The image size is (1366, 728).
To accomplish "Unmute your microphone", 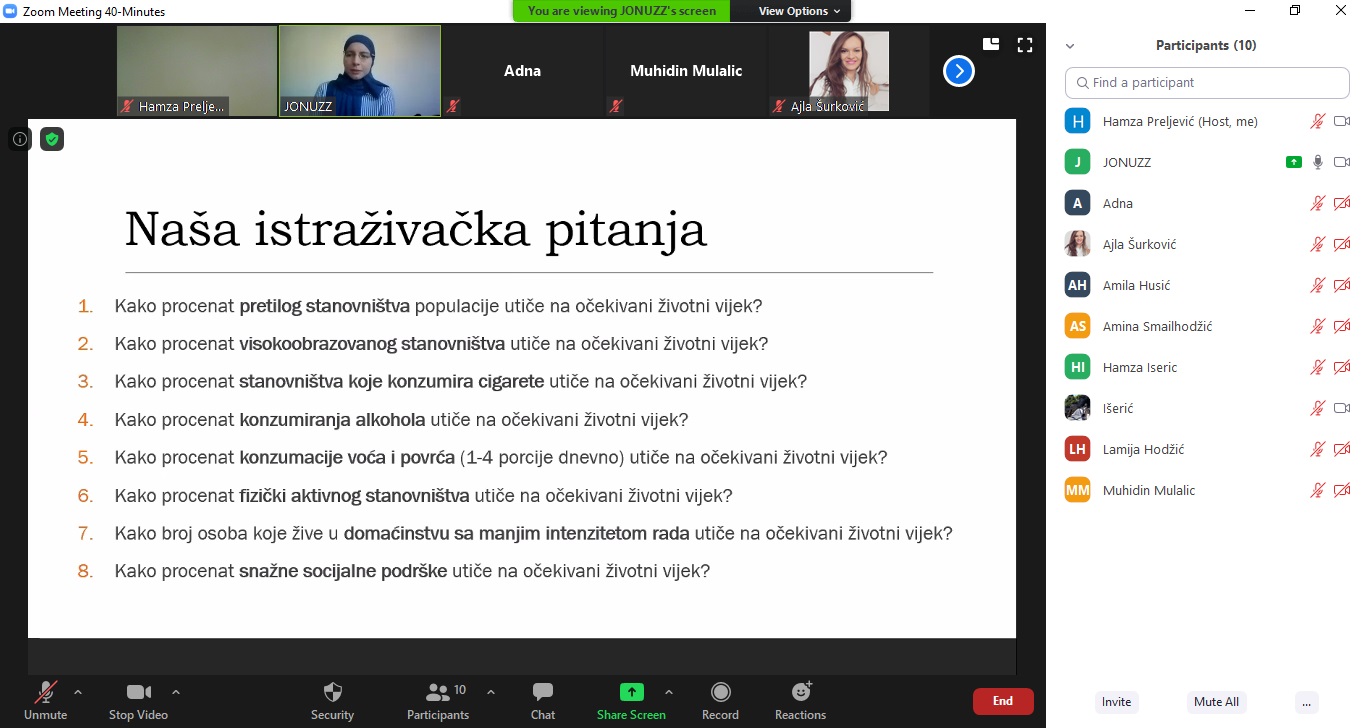I will point(45,692).
